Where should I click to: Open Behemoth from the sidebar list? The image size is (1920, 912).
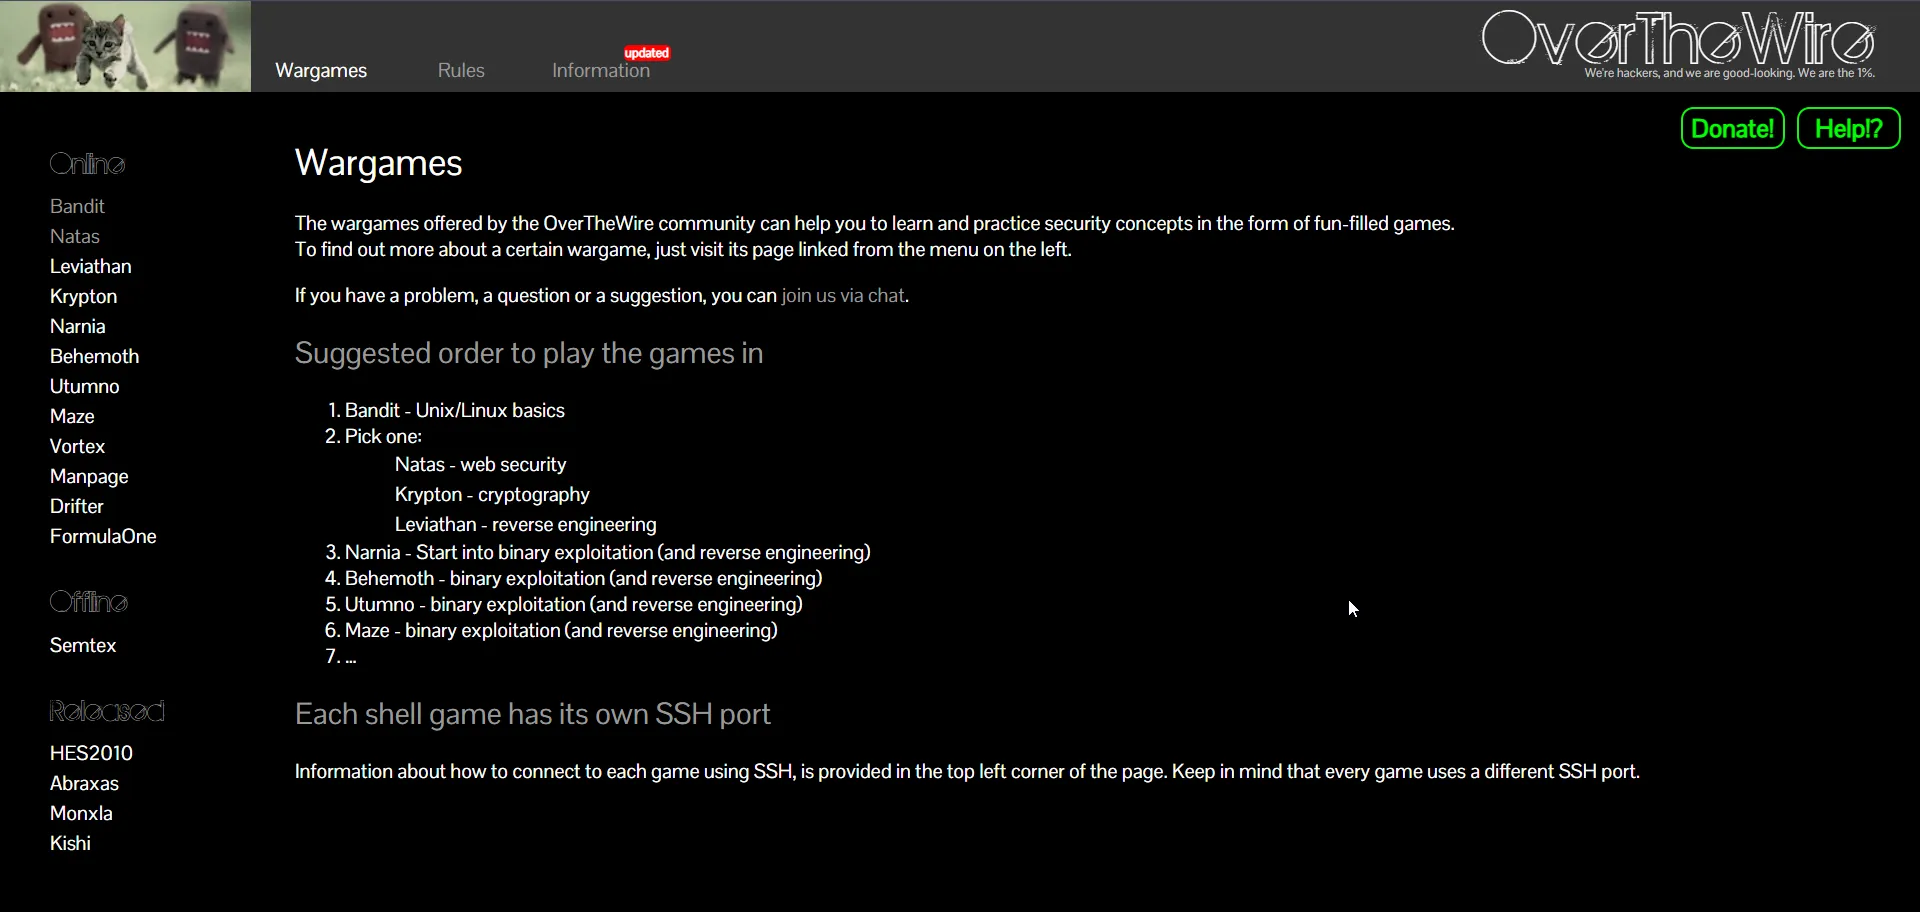[x=94, y=356]
